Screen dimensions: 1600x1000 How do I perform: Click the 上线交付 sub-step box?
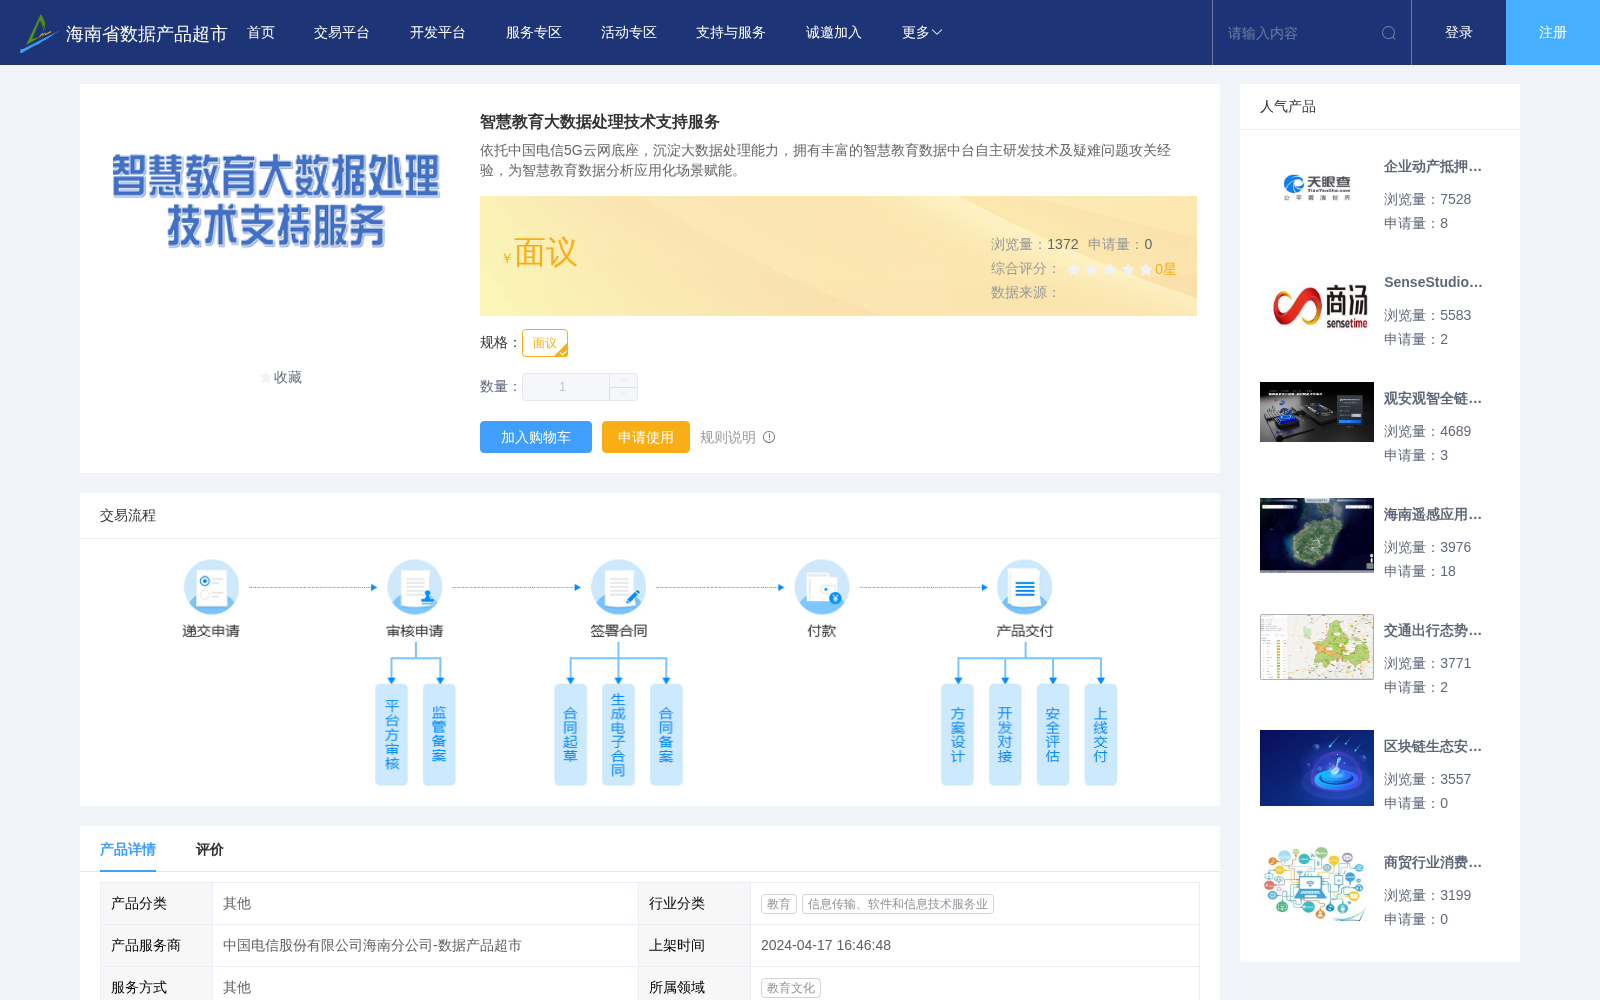point(1101,735)
